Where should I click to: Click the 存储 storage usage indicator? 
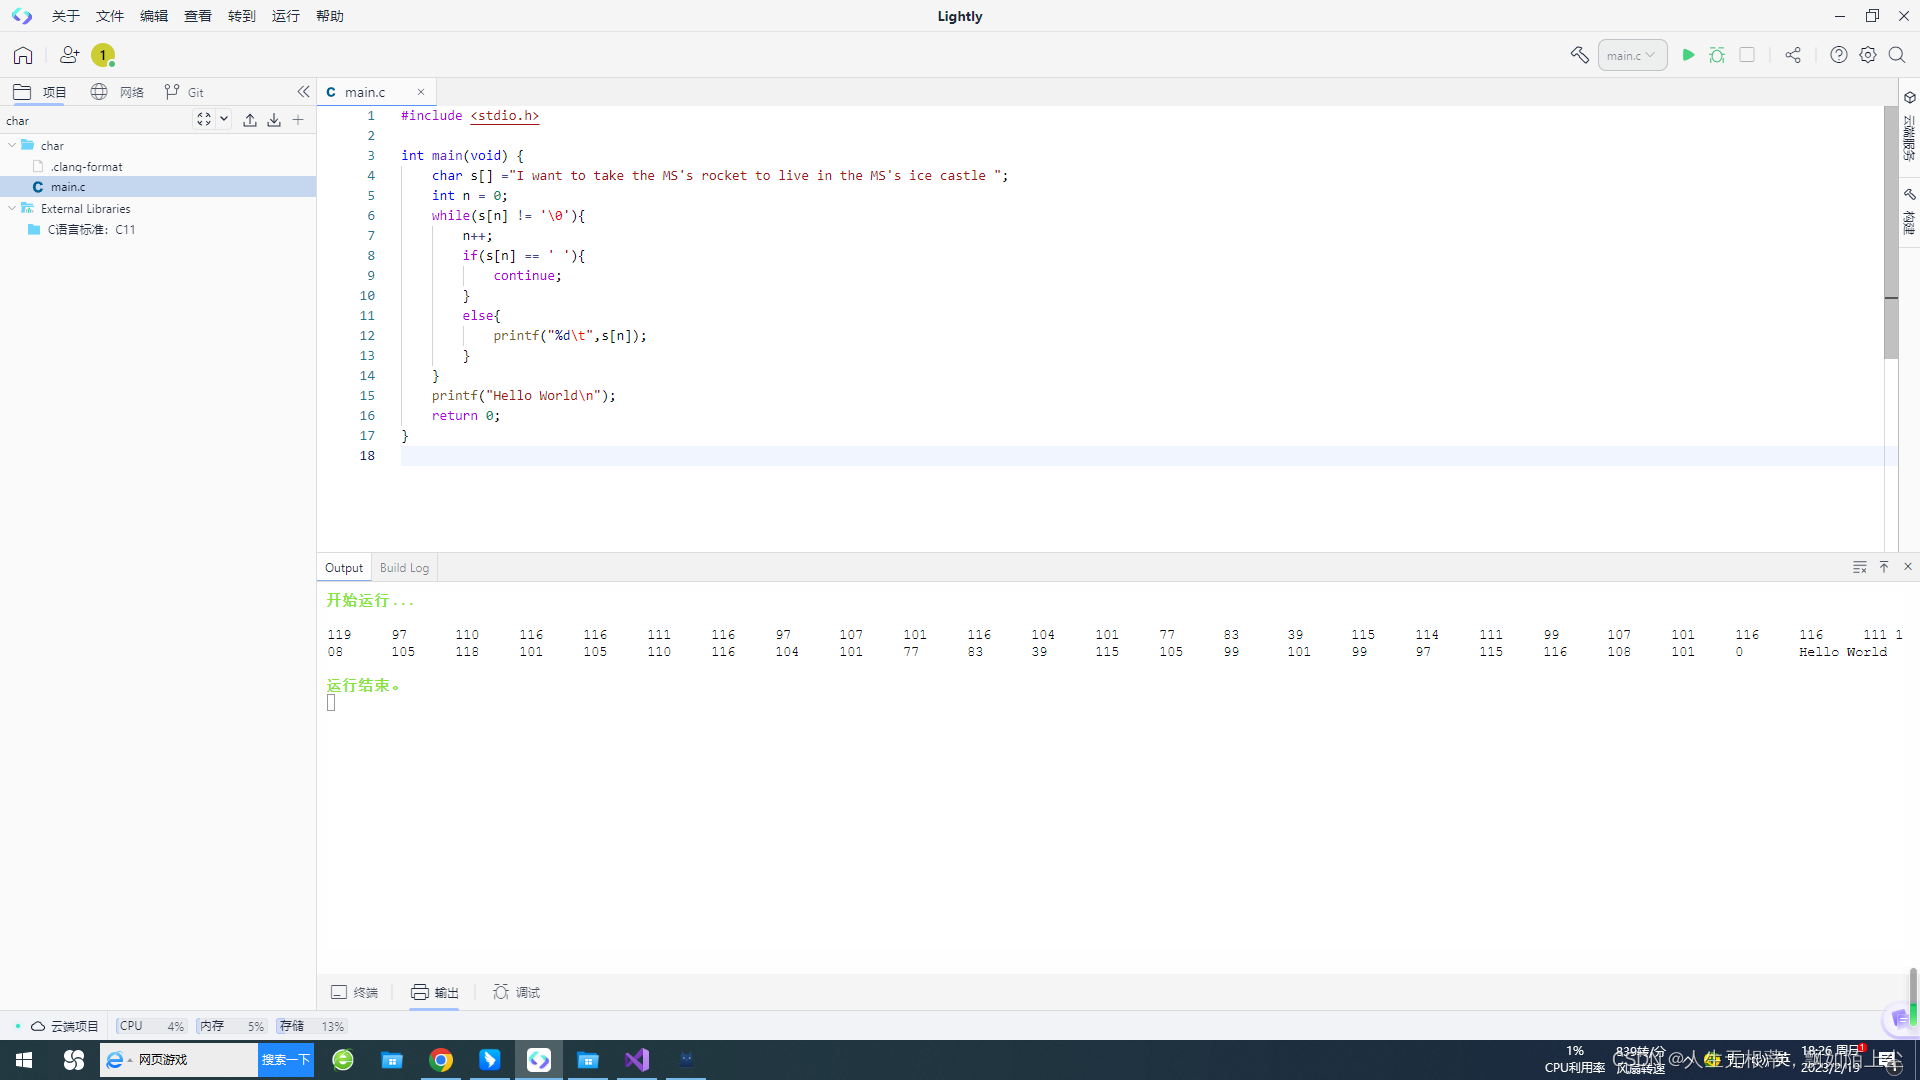[x=312, y=1026]
